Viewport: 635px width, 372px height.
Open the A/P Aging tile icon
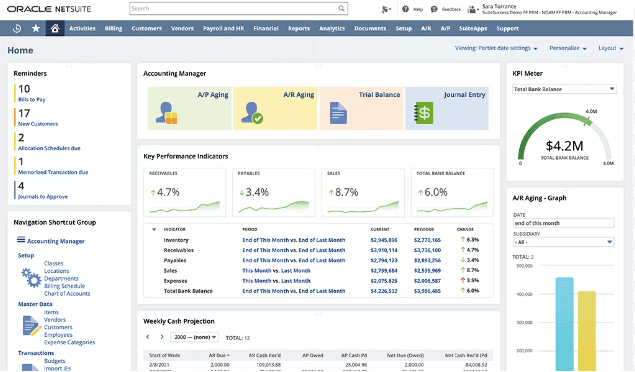pyautogui.click(x=166, y=113)
